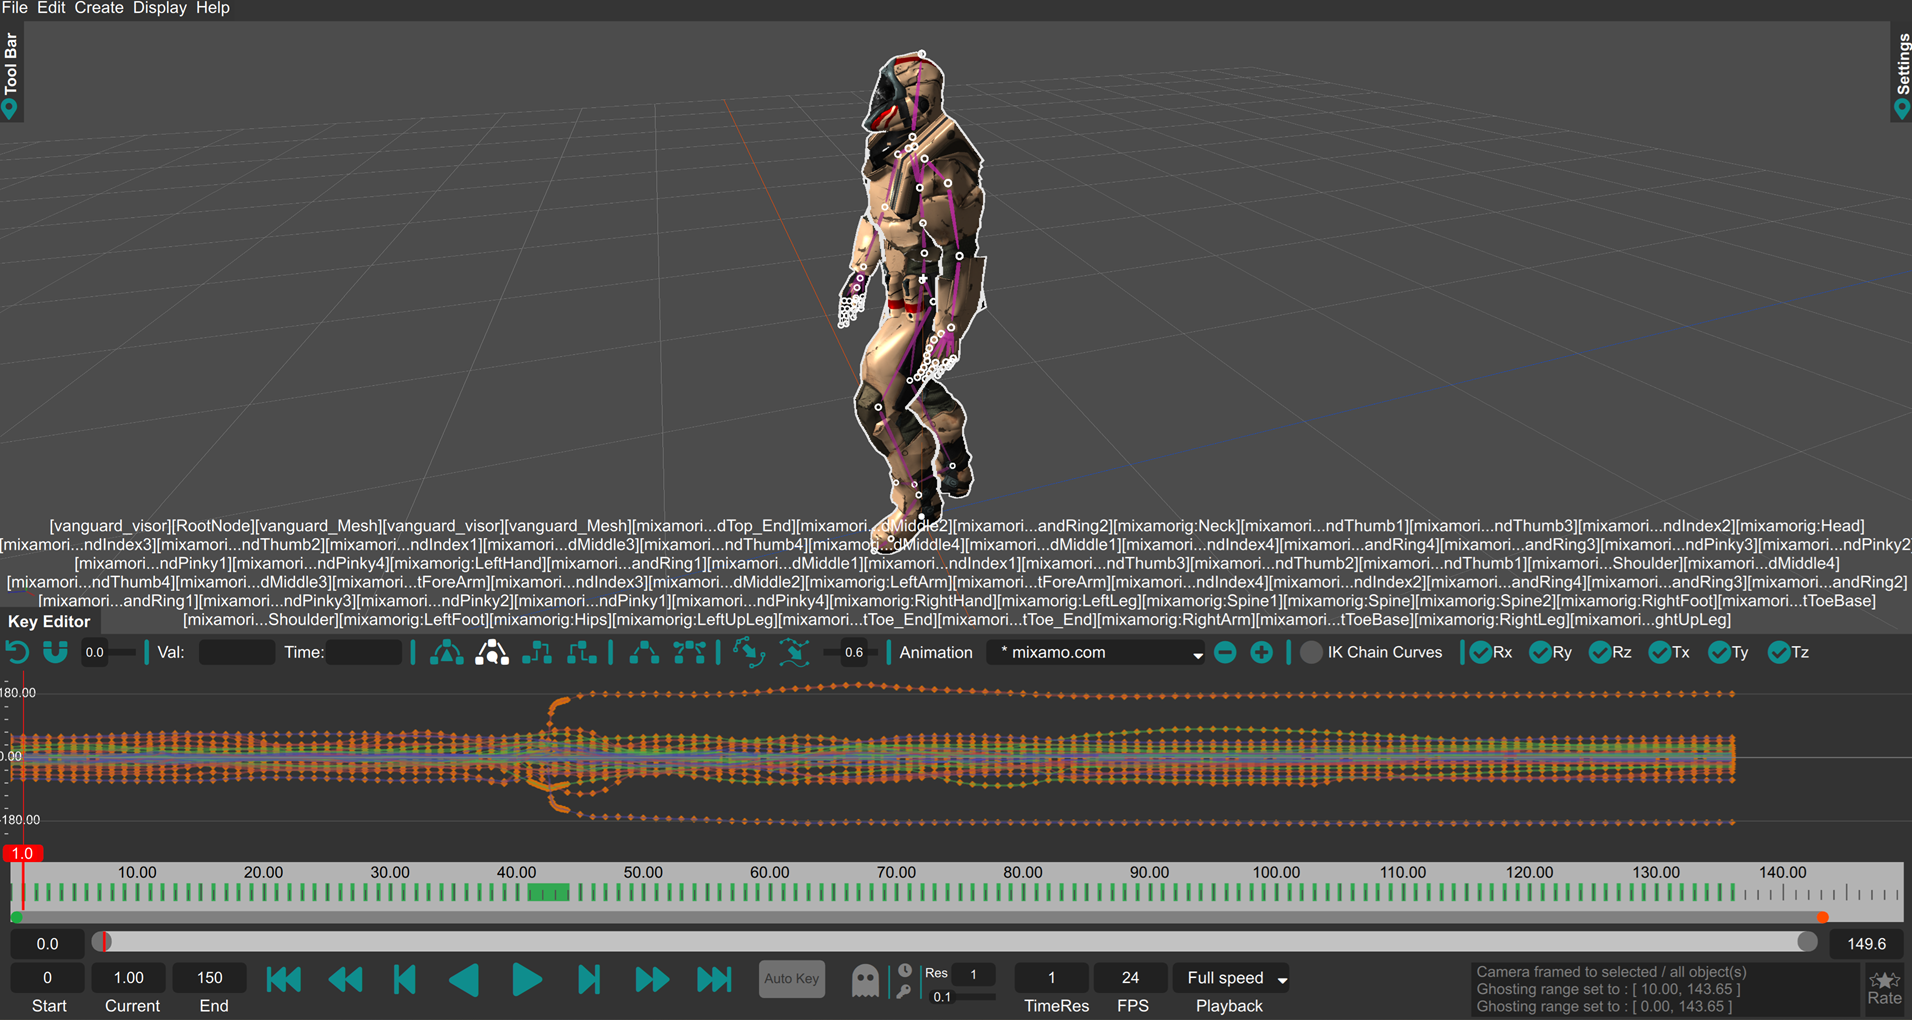The width and height of the screenshot is (1912, 1020).
Task: Open the Create menu
Action: coord(99,8)
